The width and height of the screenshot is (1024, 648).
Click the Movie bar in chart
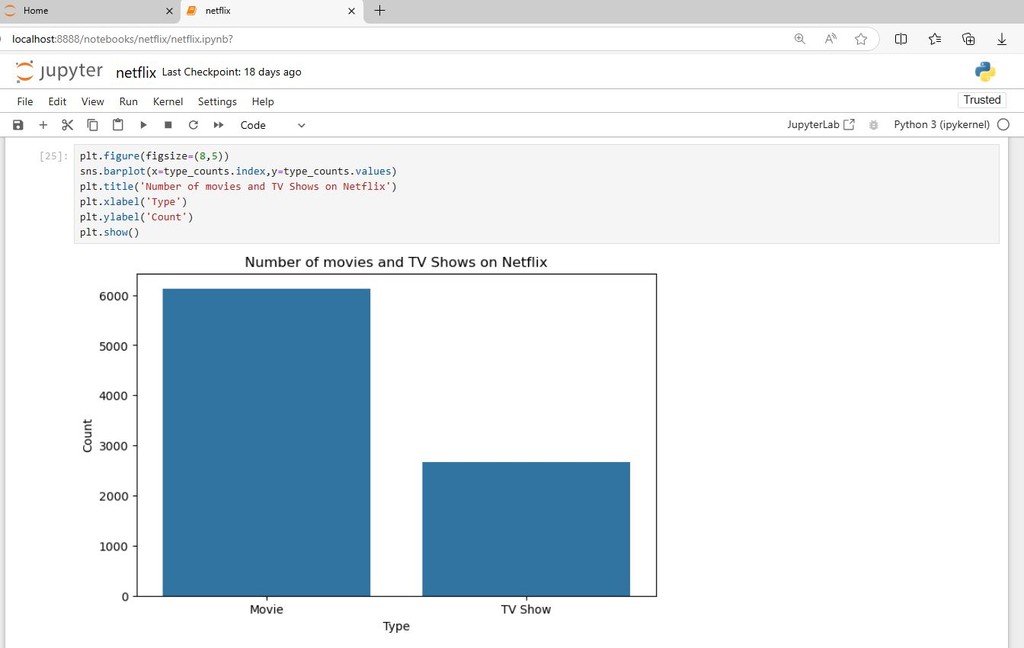pos(266,442)
